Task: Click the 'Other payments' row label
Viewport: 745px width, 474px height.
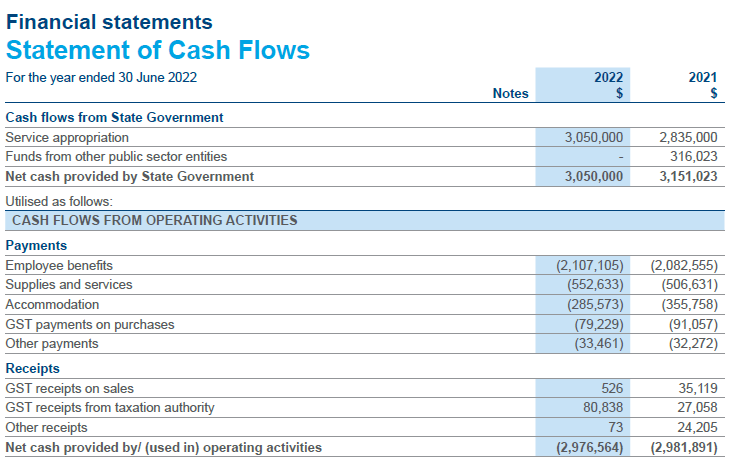Action: click(x=52, y=343)
